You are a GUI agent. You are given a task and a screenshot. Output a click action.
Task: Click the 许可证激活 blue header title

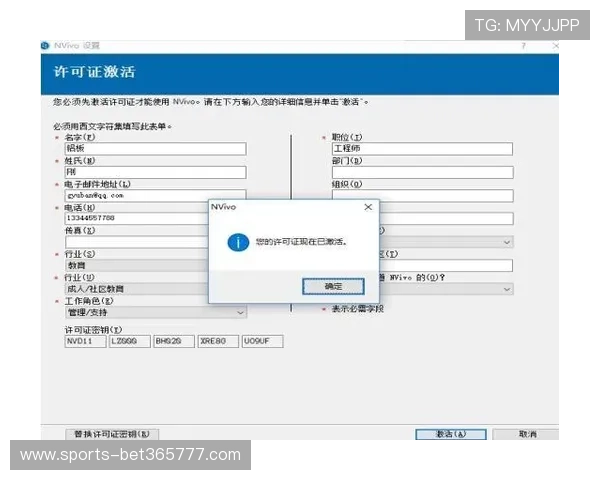(93, 73)
